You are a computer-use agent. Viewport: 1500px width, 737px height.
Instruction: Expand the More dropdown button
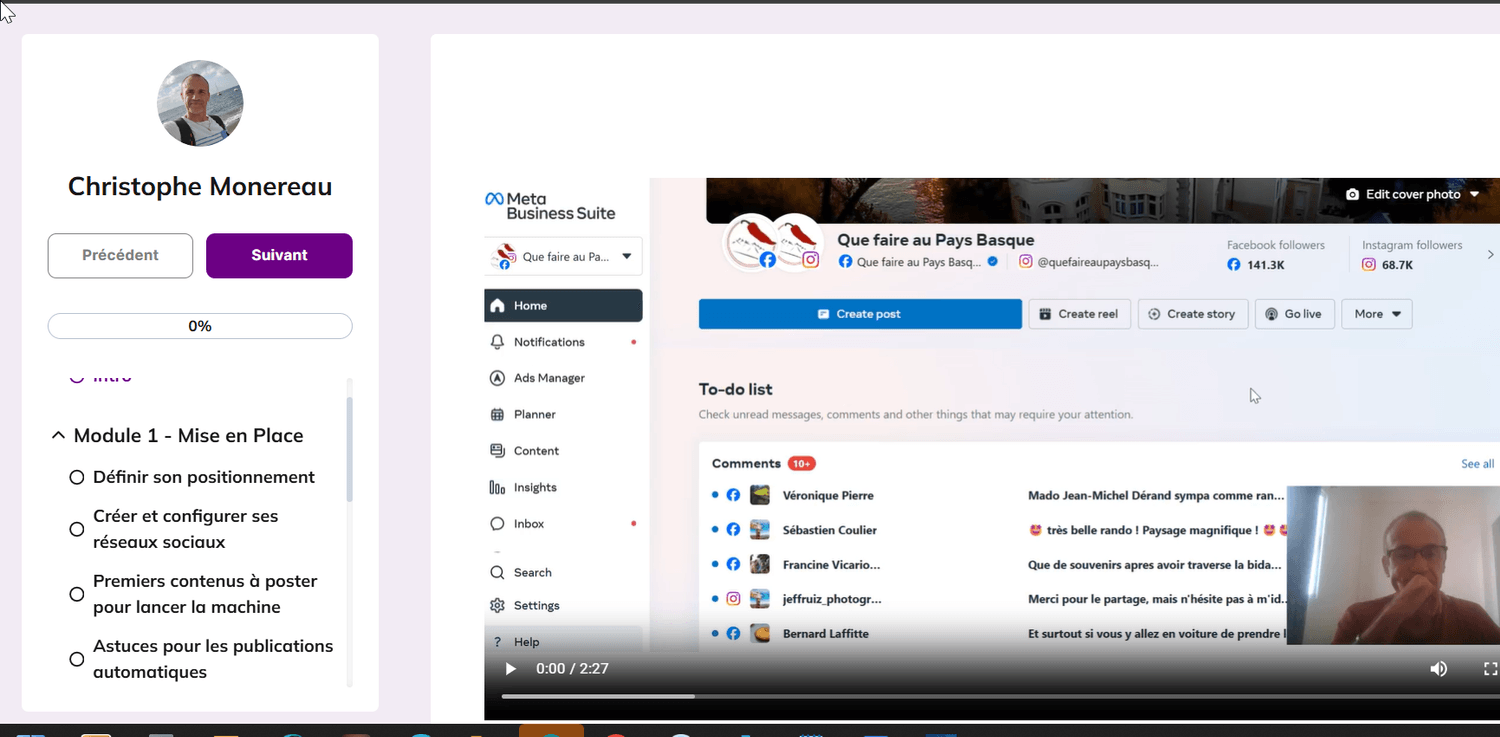point(1376,314)
